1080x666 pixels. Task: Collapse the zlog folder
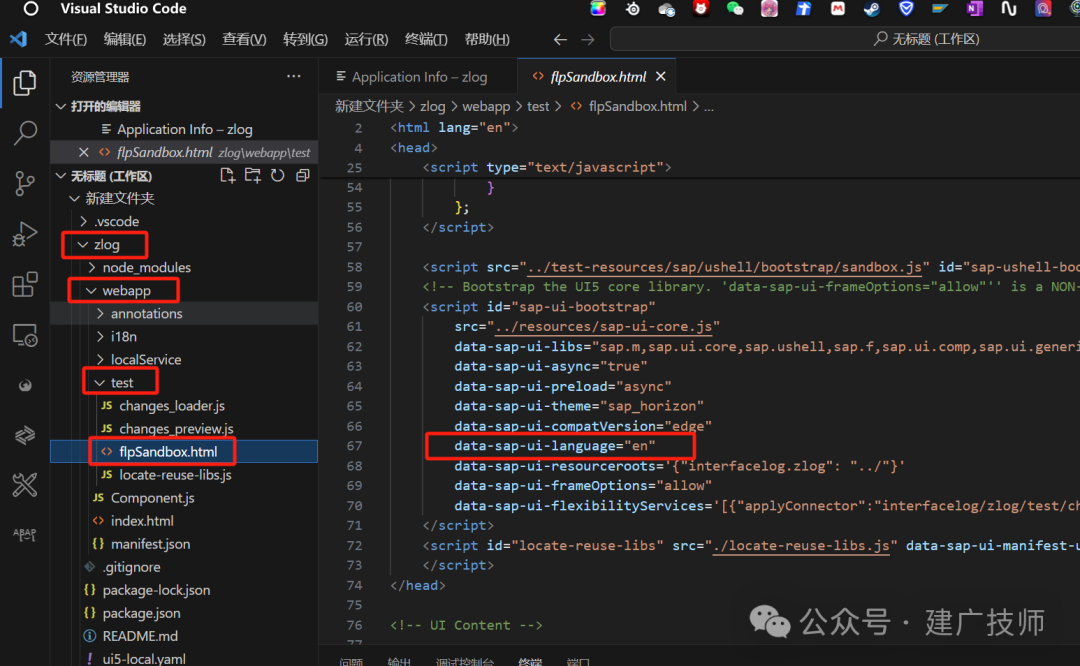(83, 244)
